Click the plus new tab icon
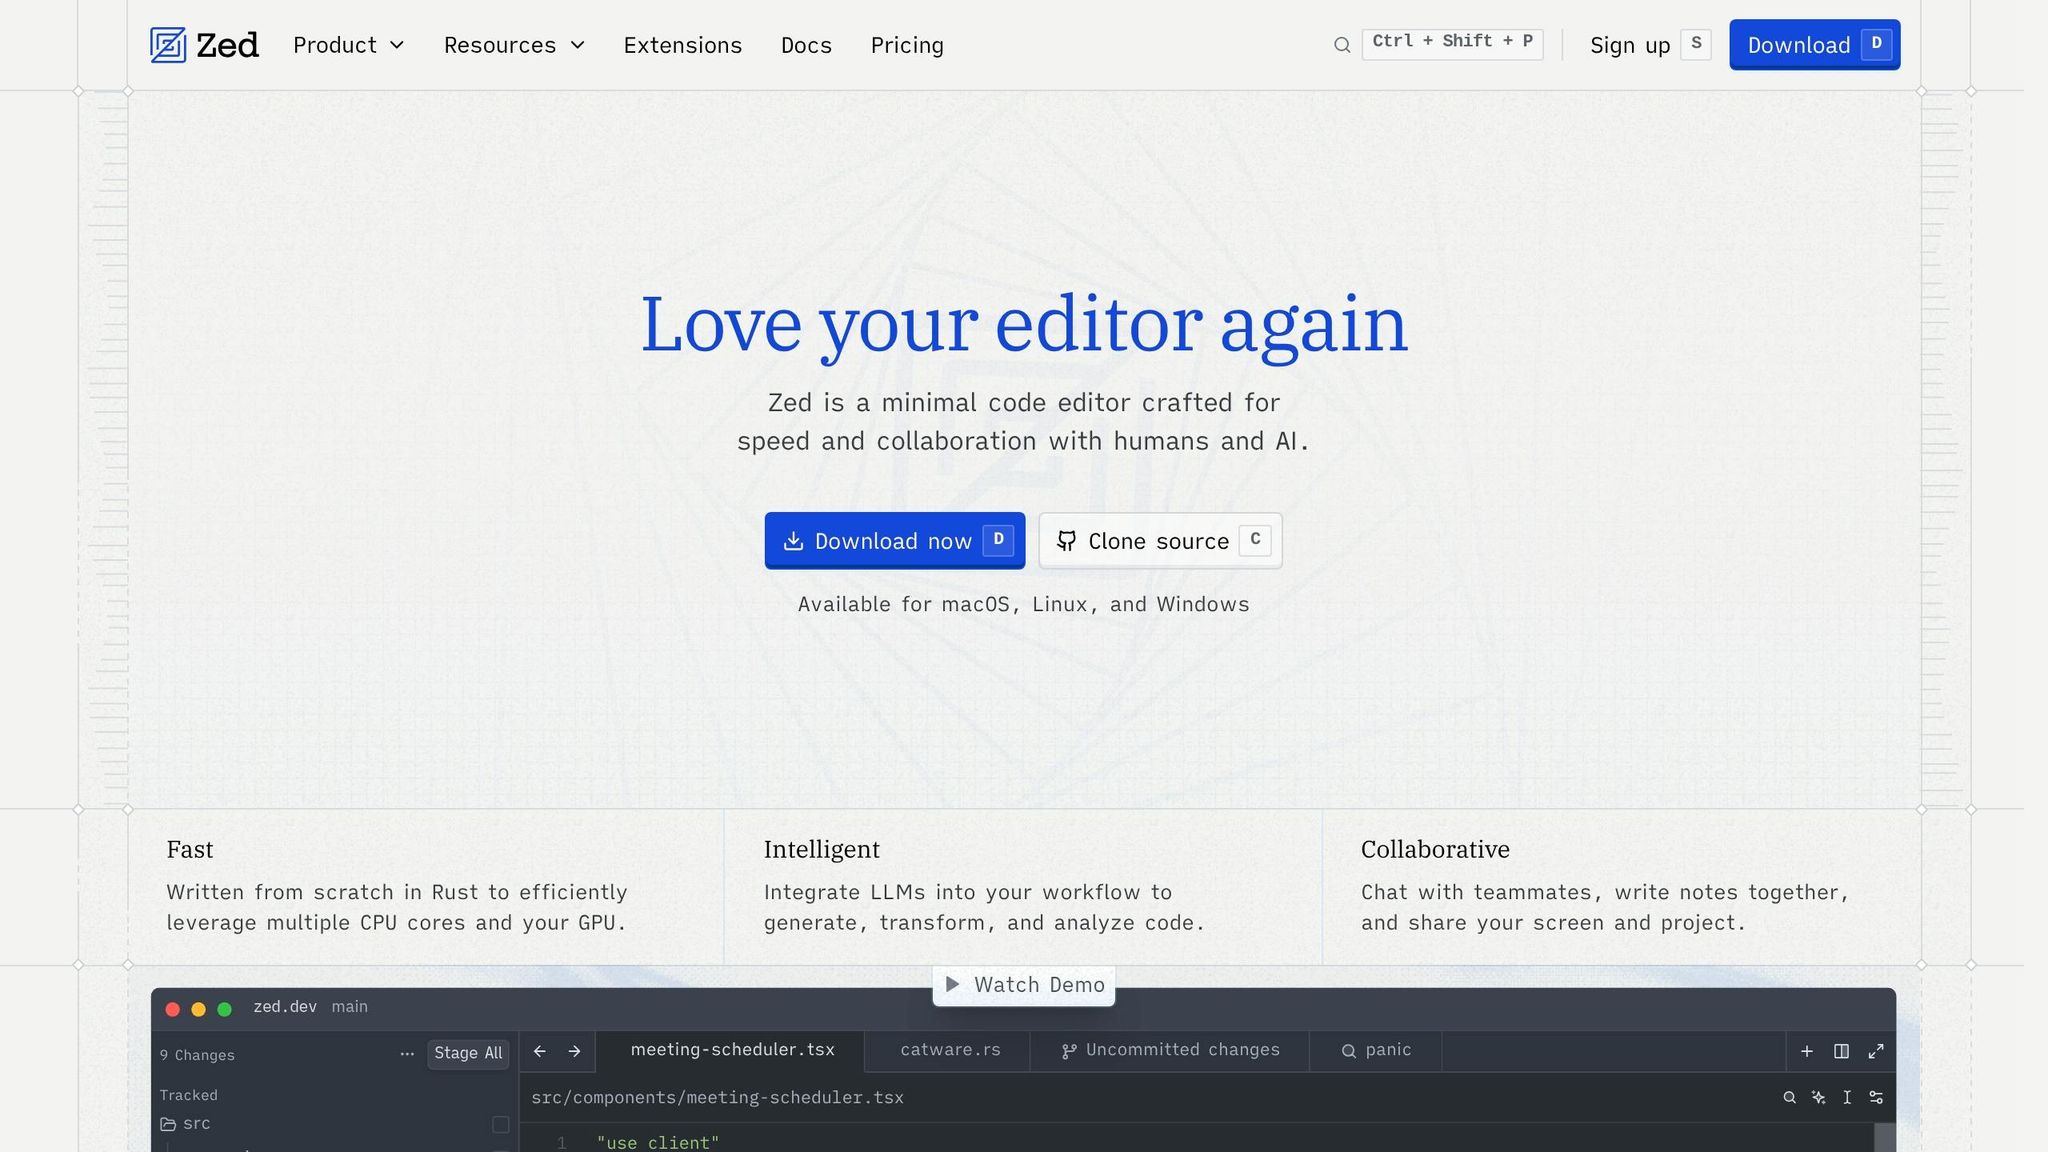The image size is (2048, 1152). pyautogui.click(x=1807, y=1051)
